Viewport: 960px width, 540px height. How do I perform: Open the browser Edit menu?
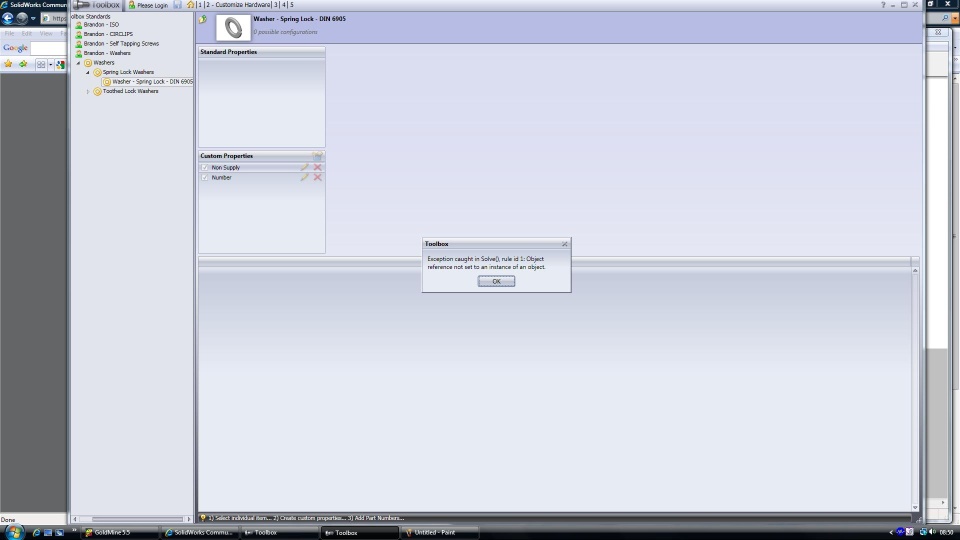(x=27, y=34)
